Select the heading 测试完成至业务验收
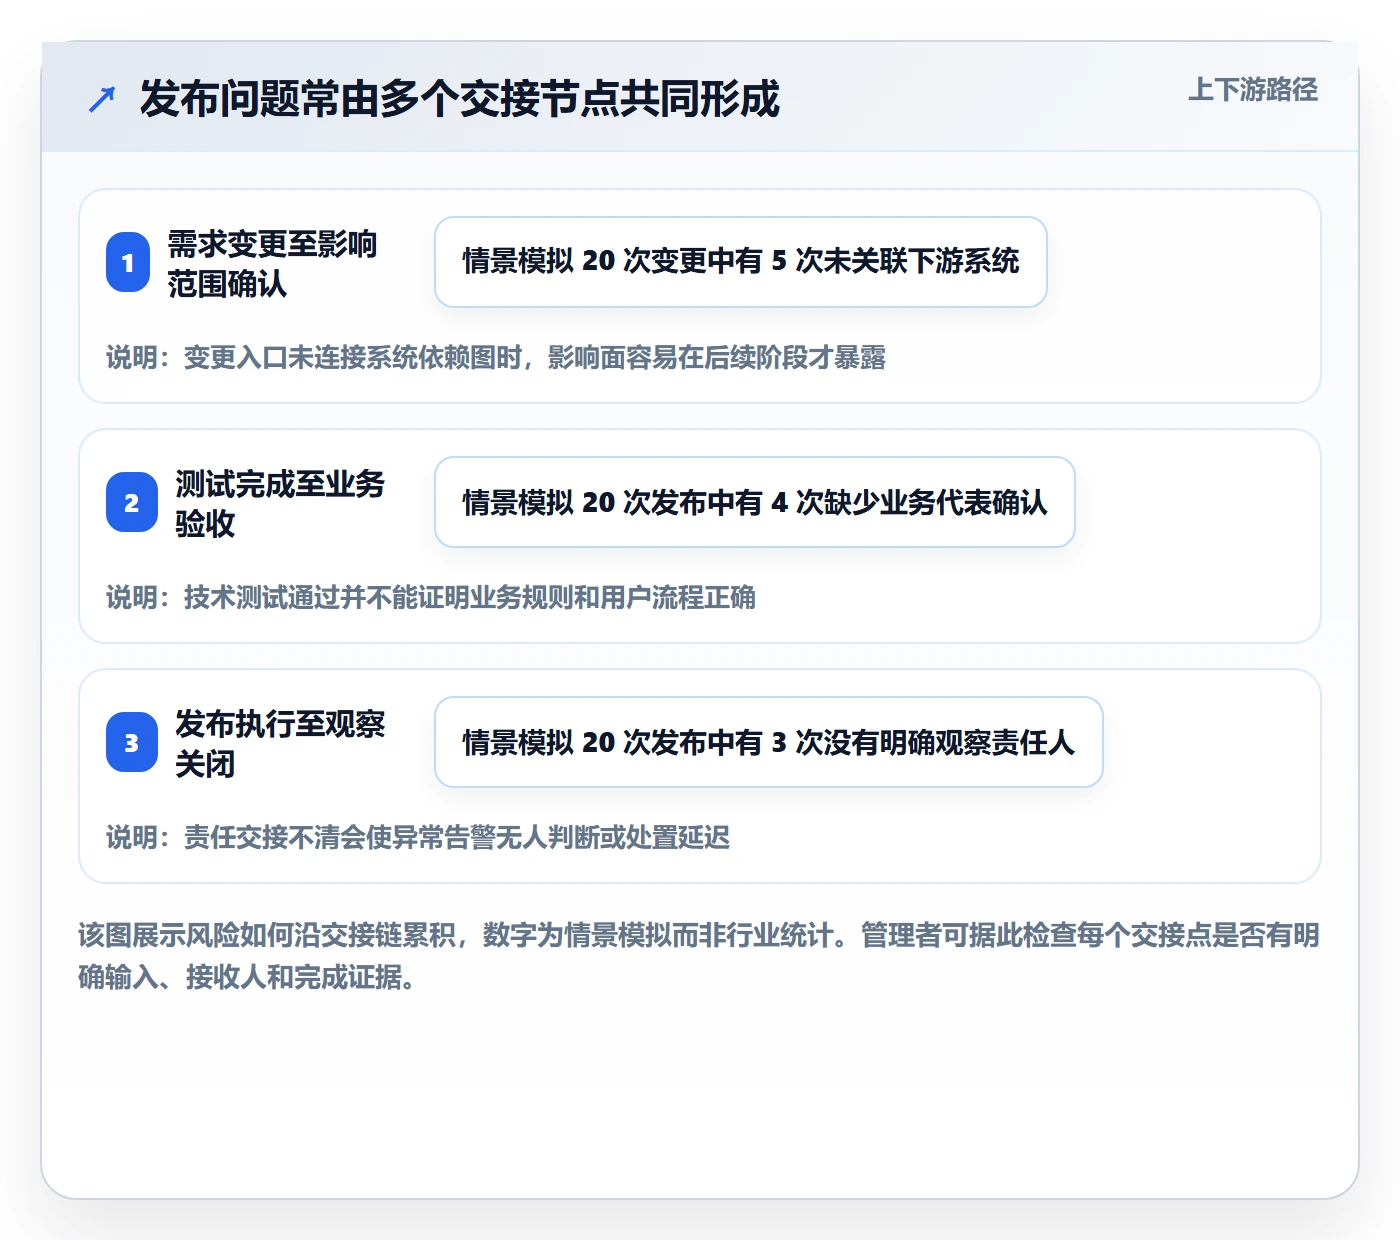The width and height of the screenshot is (1400, 1240). coord(280,503)
